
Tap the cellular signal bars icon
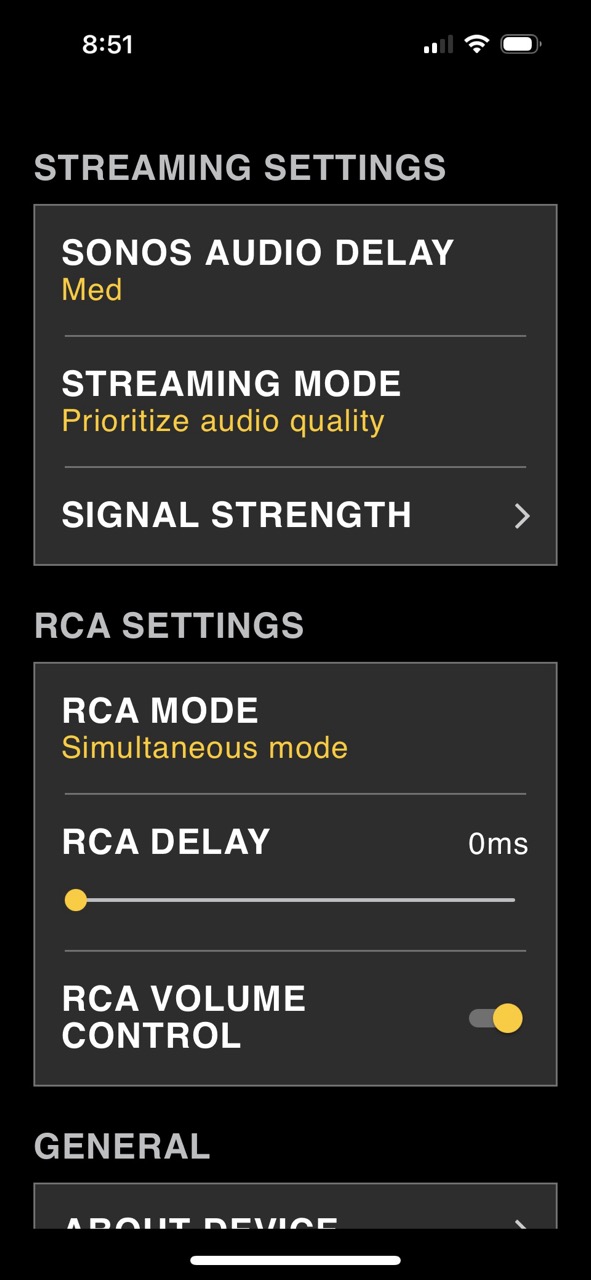pos(438,45)
